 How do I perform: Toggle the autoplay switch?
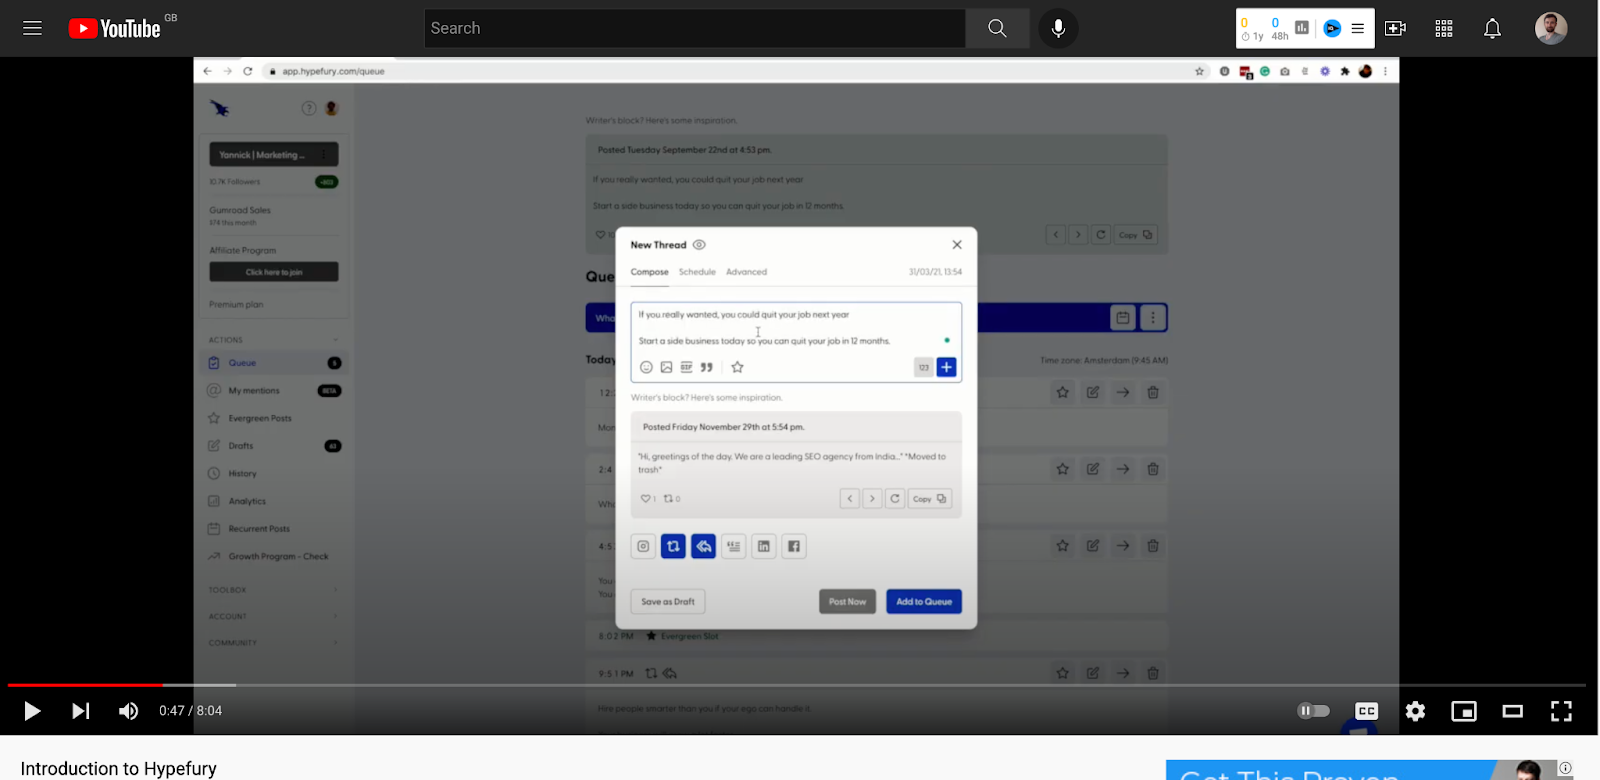[x=1314, y=711]
